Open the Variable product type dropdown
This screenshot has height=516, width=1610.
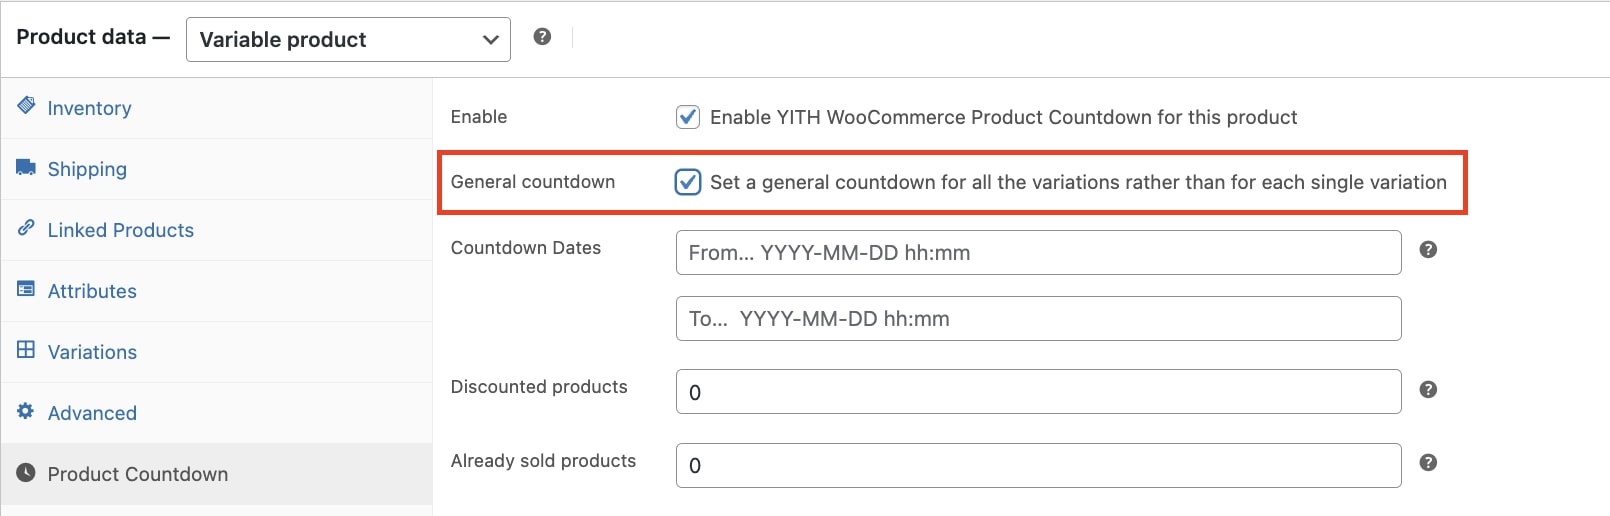348,40
